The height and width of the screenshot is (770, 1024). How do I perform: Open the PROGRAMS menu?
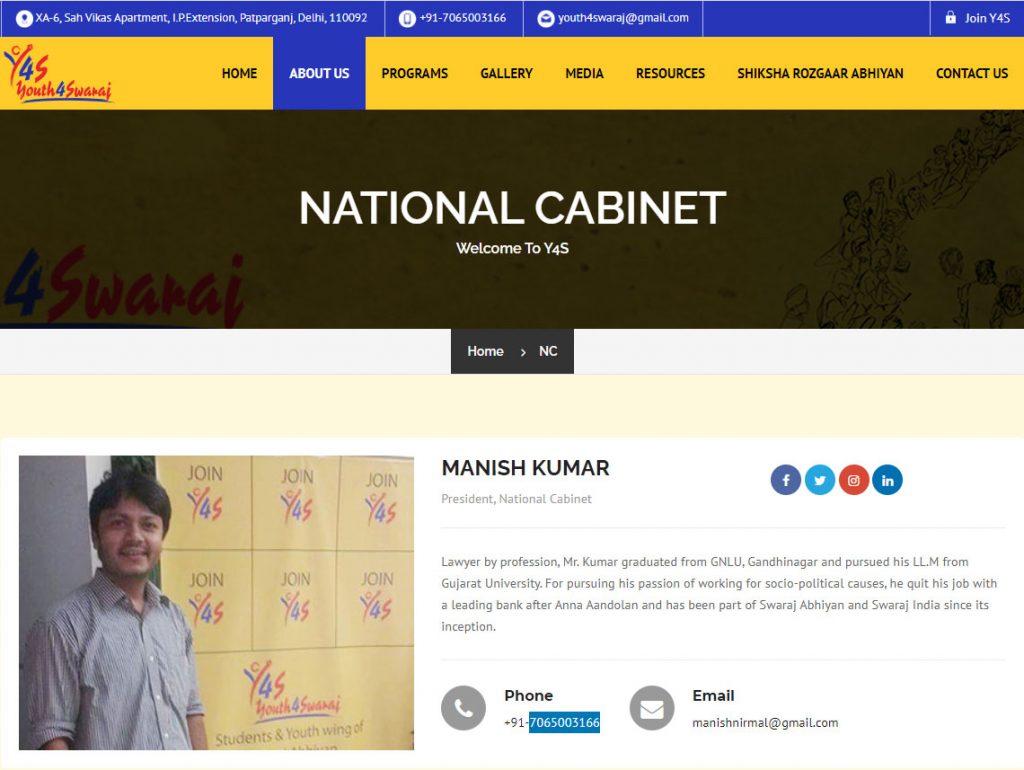(x=415, y=73)
